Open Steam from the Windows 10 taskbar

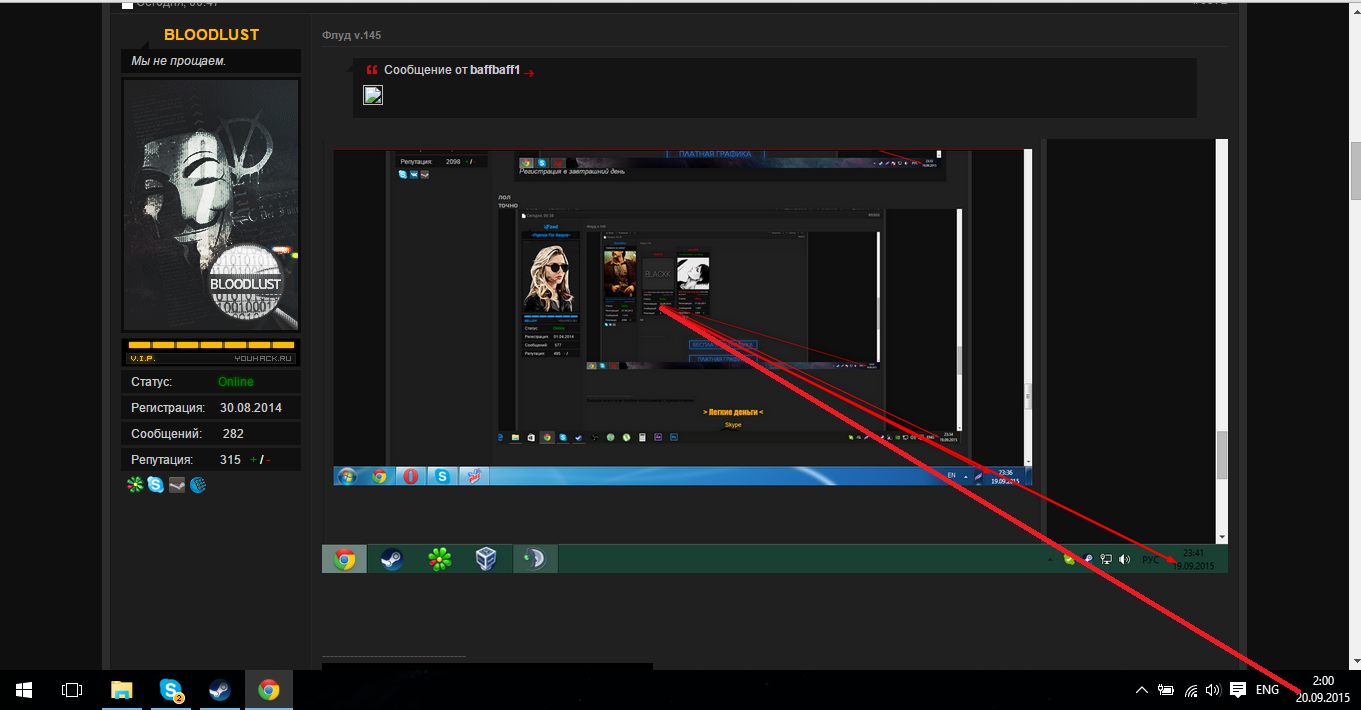pyautogui.click(x=220, y=690)
